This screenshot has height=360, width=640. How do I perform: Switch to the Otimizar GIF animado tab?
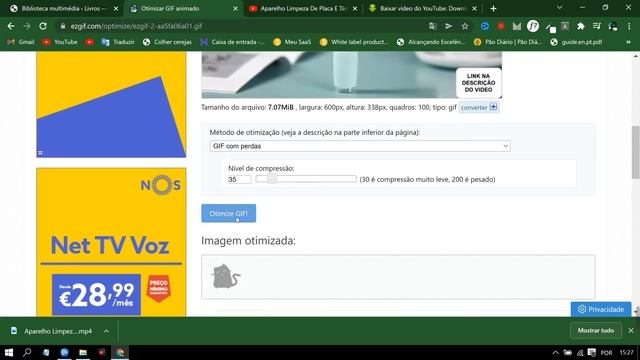point(182,9)
